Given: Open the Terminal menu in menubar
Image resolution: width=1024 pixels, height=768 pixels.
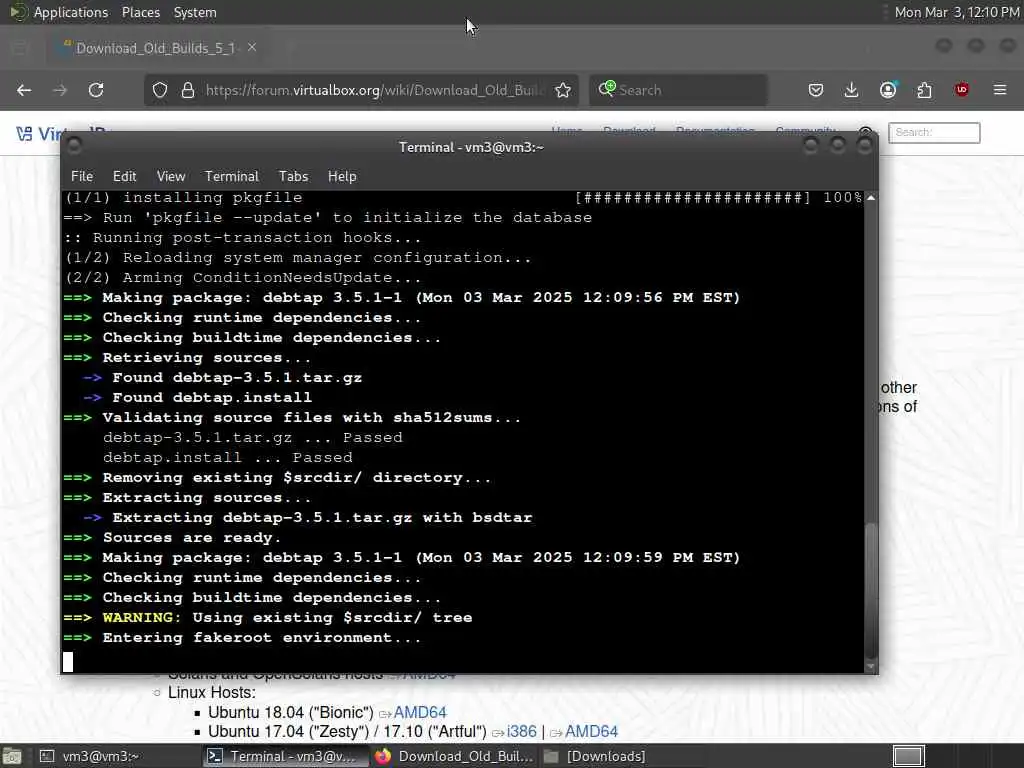Looking at the screenshot, I should pos(232,176).
